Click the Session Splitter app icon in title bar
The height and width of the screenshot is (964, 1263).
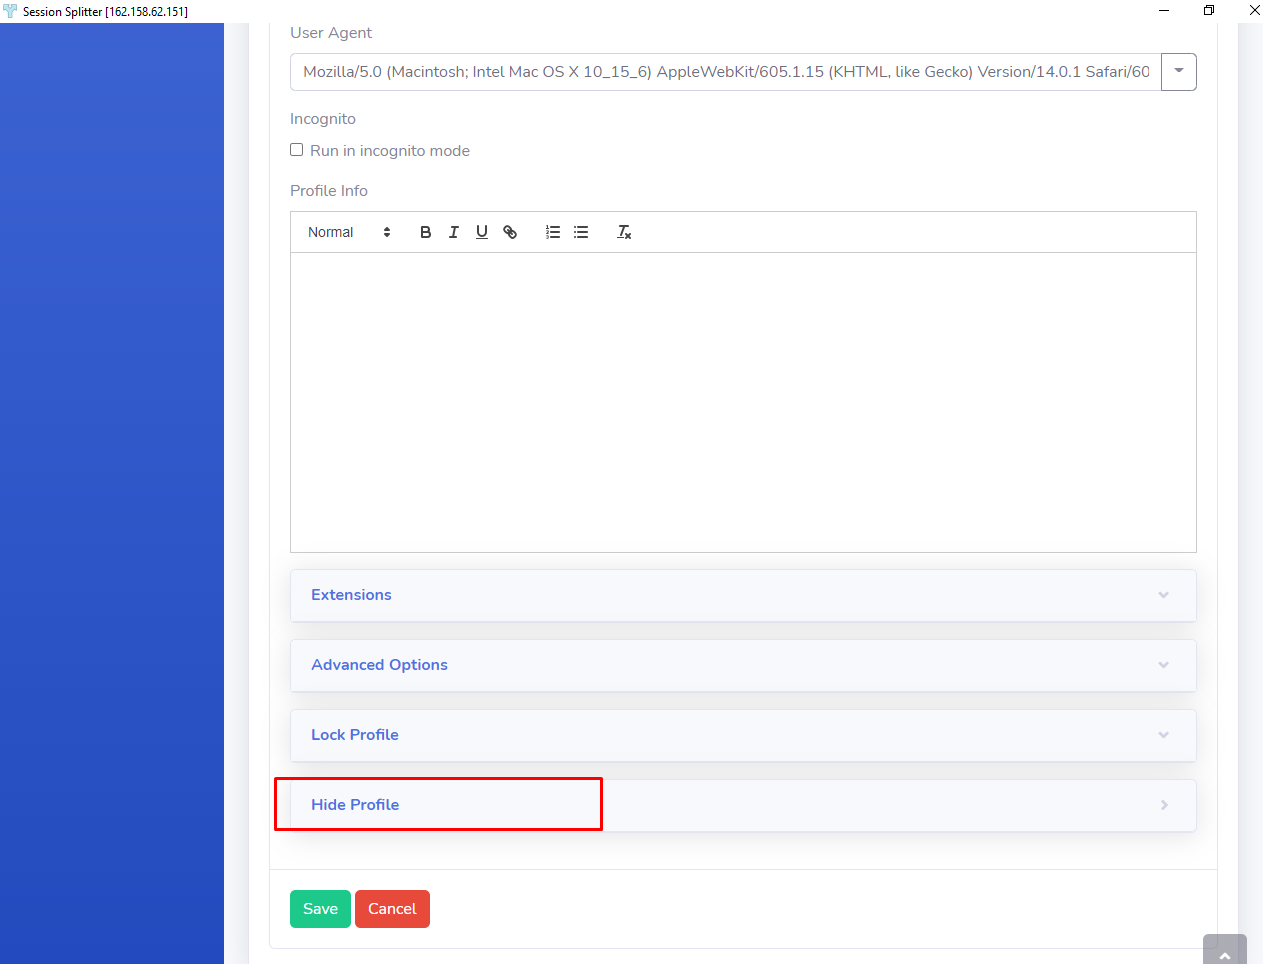11,11
